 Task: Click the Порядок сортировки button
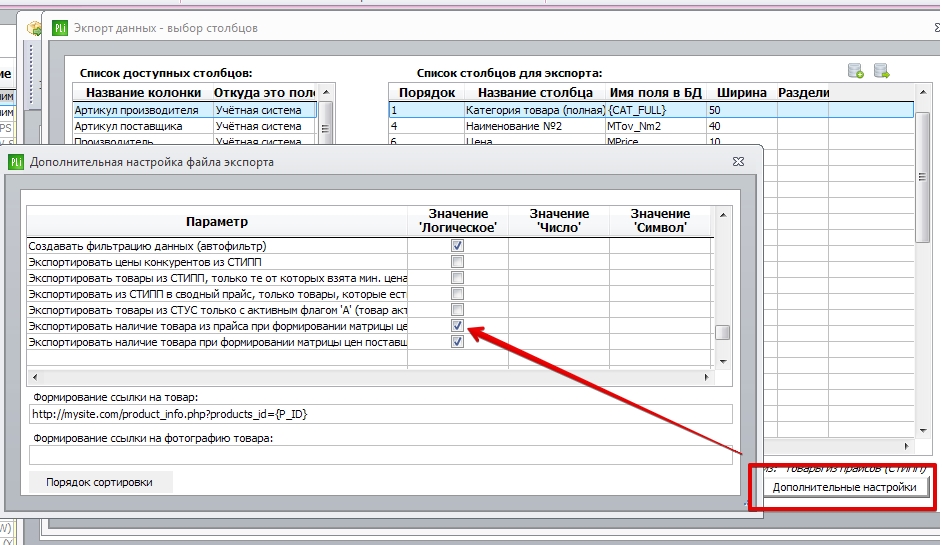tap(100, 482)
